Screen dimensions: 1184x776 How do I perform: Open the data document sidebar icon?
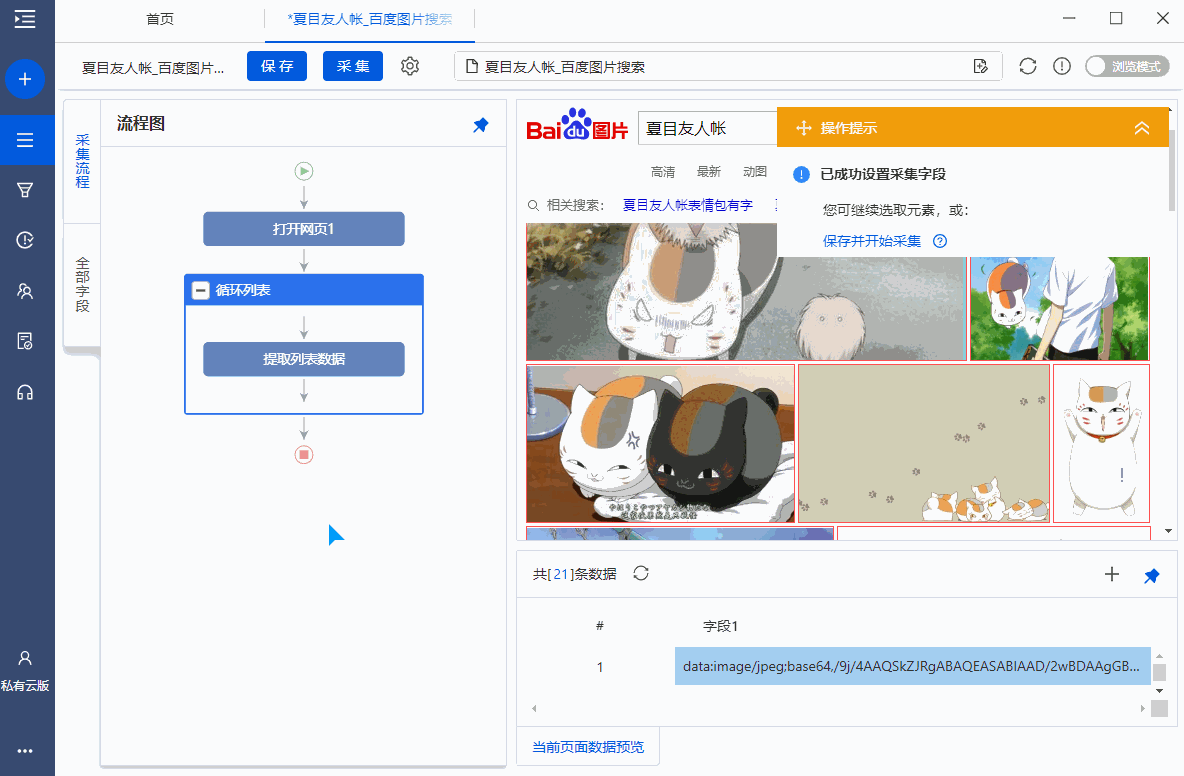(x=25, y=341)
